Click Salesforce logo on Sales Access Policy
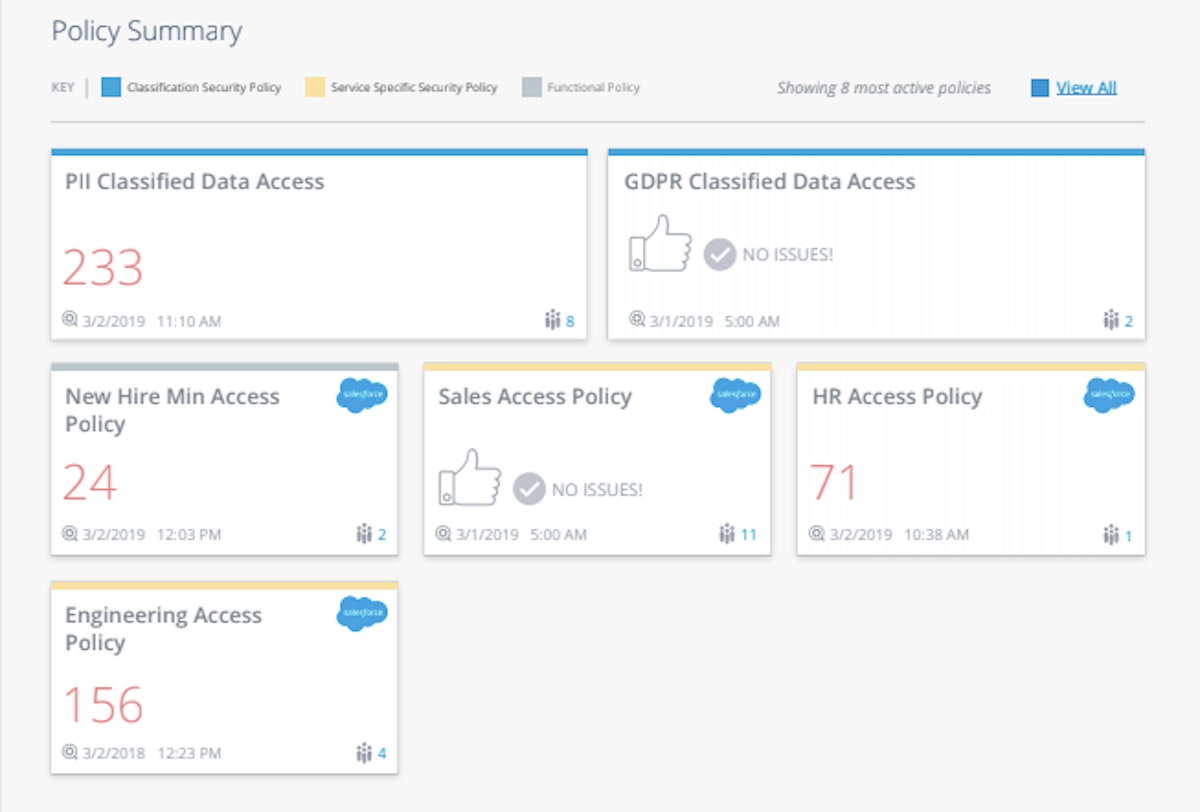The height and width of the screenshot is (812, 1200). tap(735, 396)
